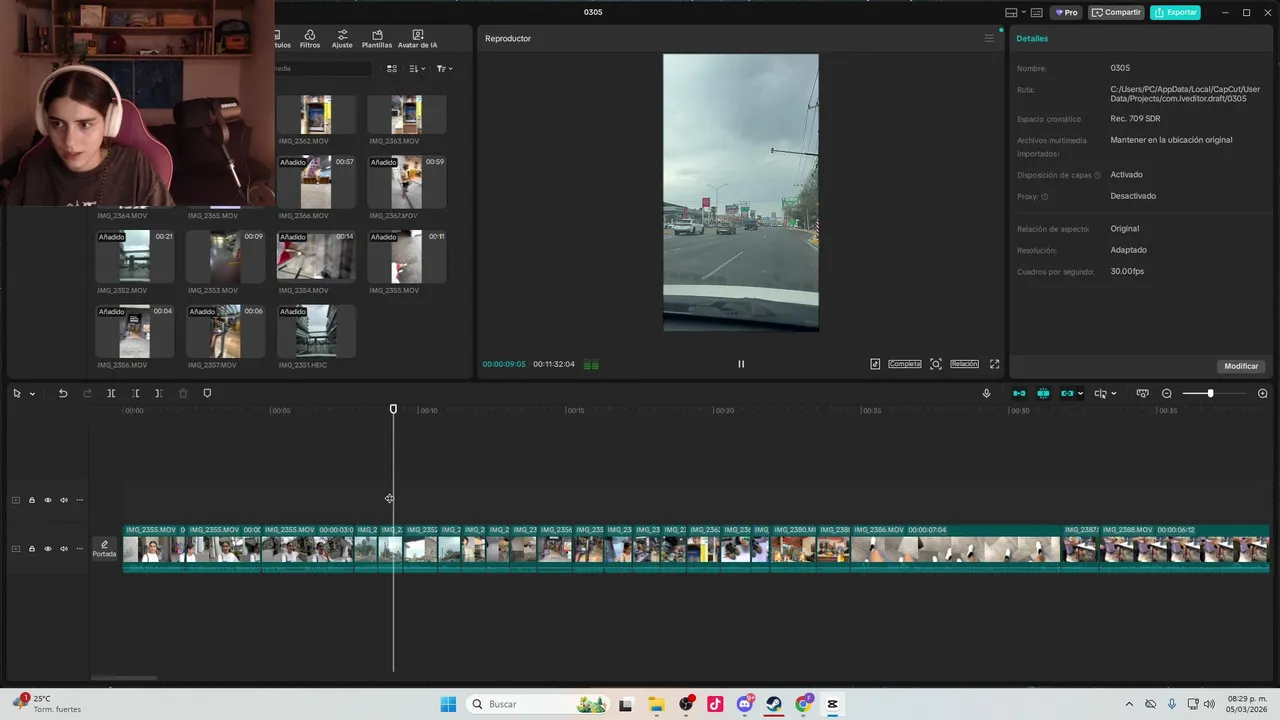This screenshot has height=720, width=1280.
Task: Open the Filtros tab
Action: (310, 39)
